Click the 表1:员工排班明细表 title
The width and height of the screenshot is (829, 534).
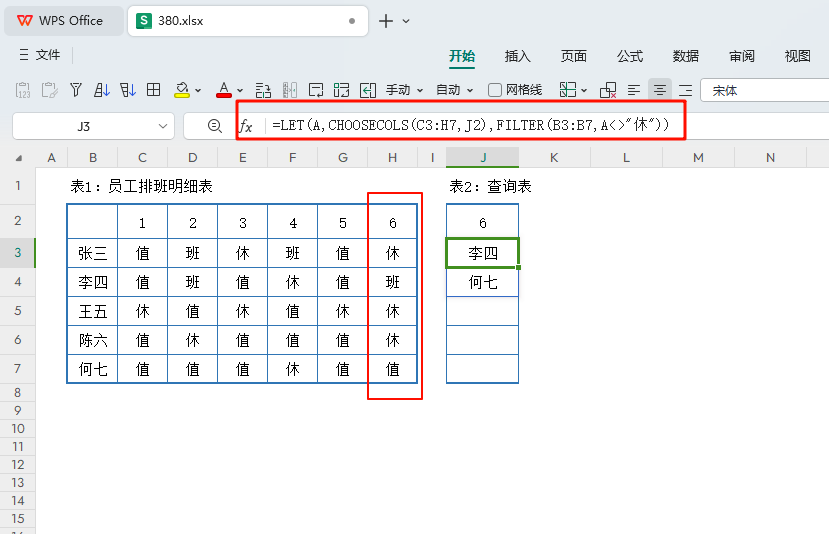(x=141, y=186)
